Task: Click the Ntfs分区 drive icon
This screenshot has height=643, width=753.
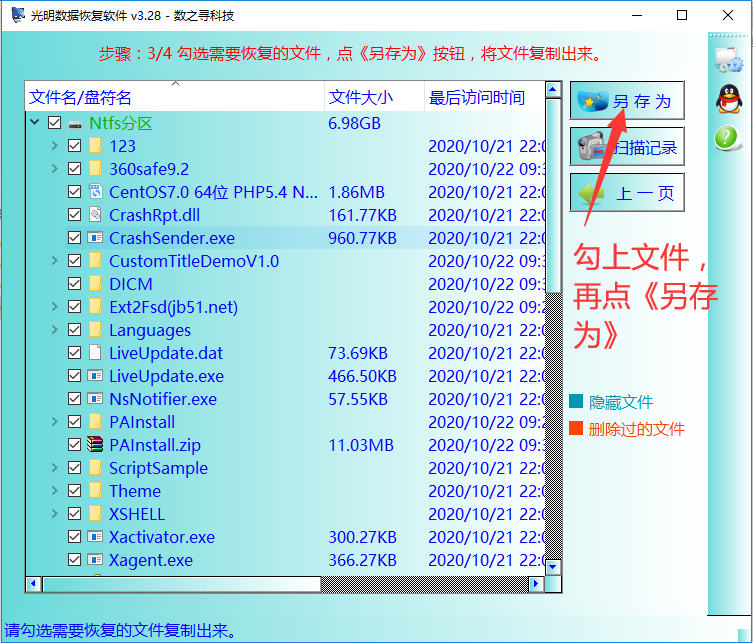Action: tap(75, 125)
